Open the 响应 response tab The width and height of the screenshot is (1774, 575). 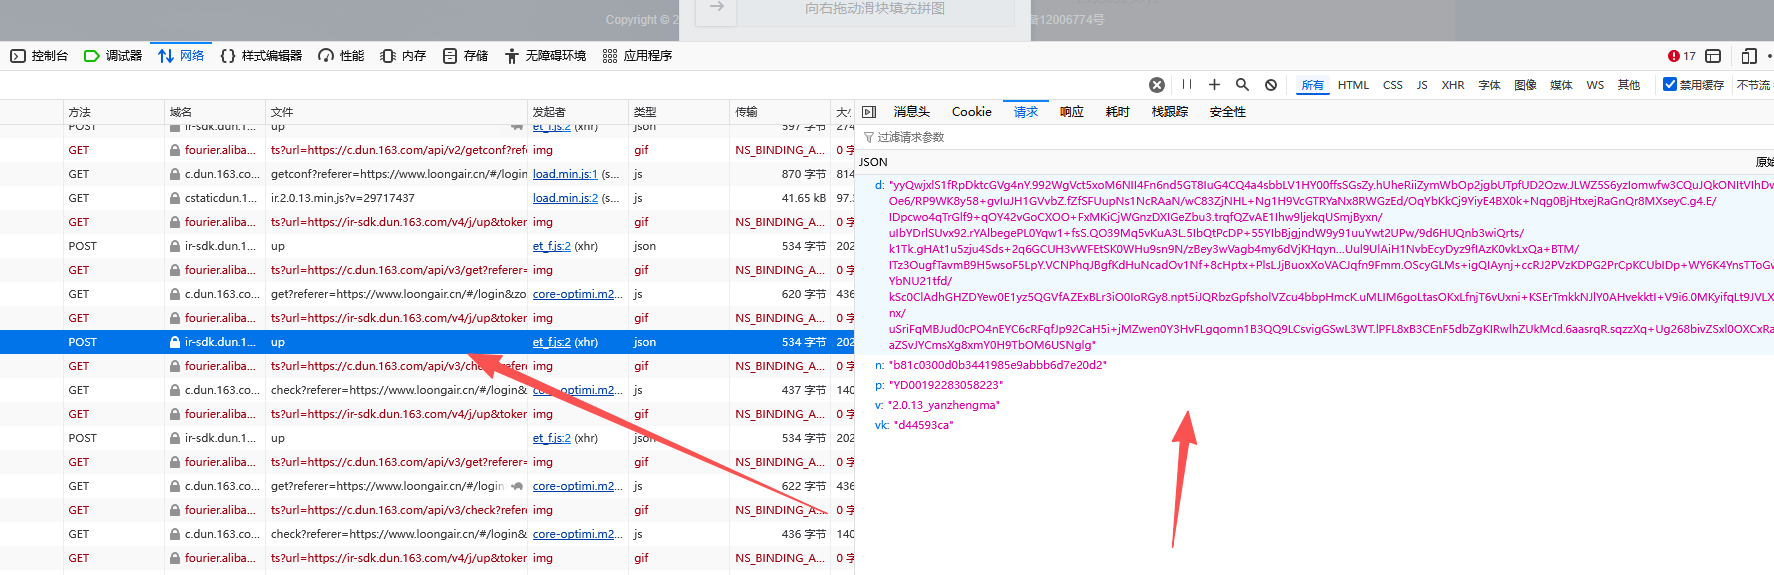tap(1072, 112)
